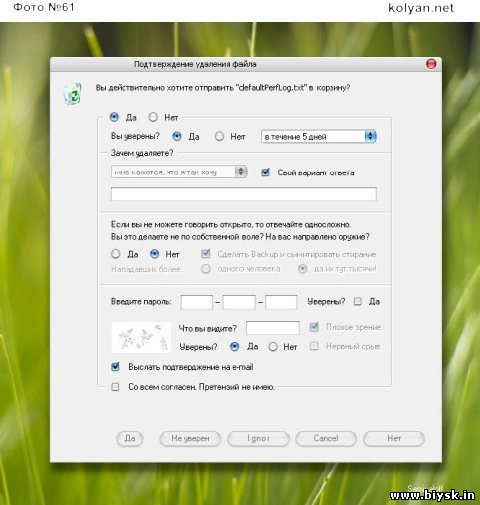Click the custom answer text field
Viewport: 480px width, 505px height.
[244, 194]
